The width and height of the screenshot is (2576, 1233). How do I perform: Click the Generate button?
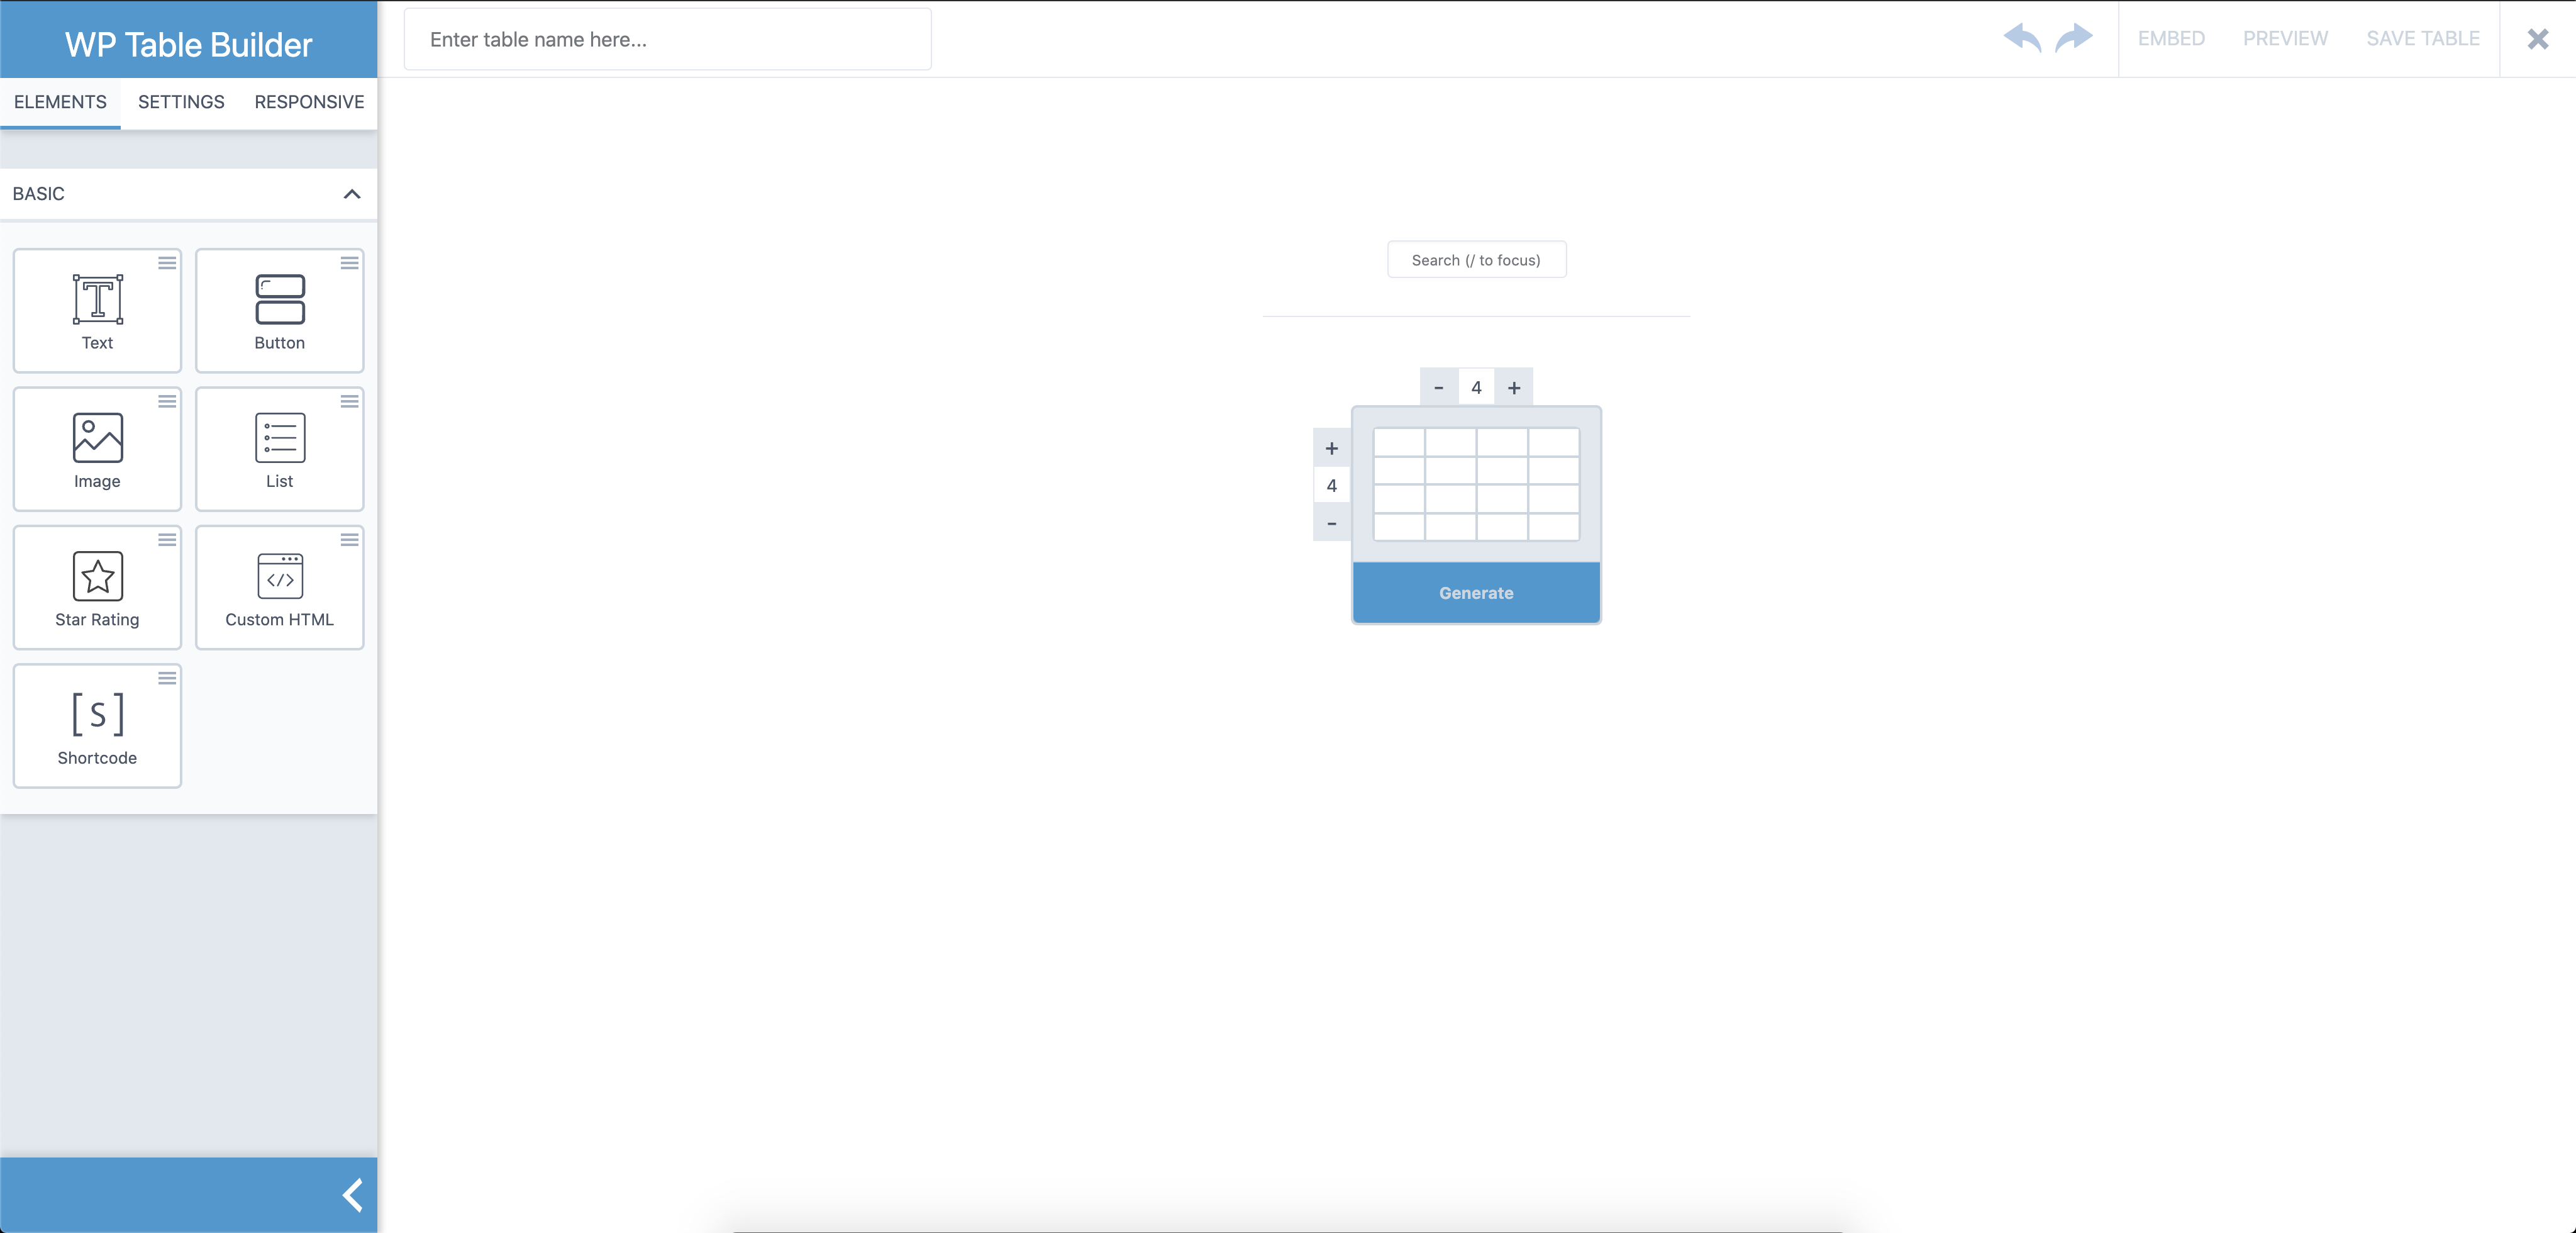click(1475, 592)
